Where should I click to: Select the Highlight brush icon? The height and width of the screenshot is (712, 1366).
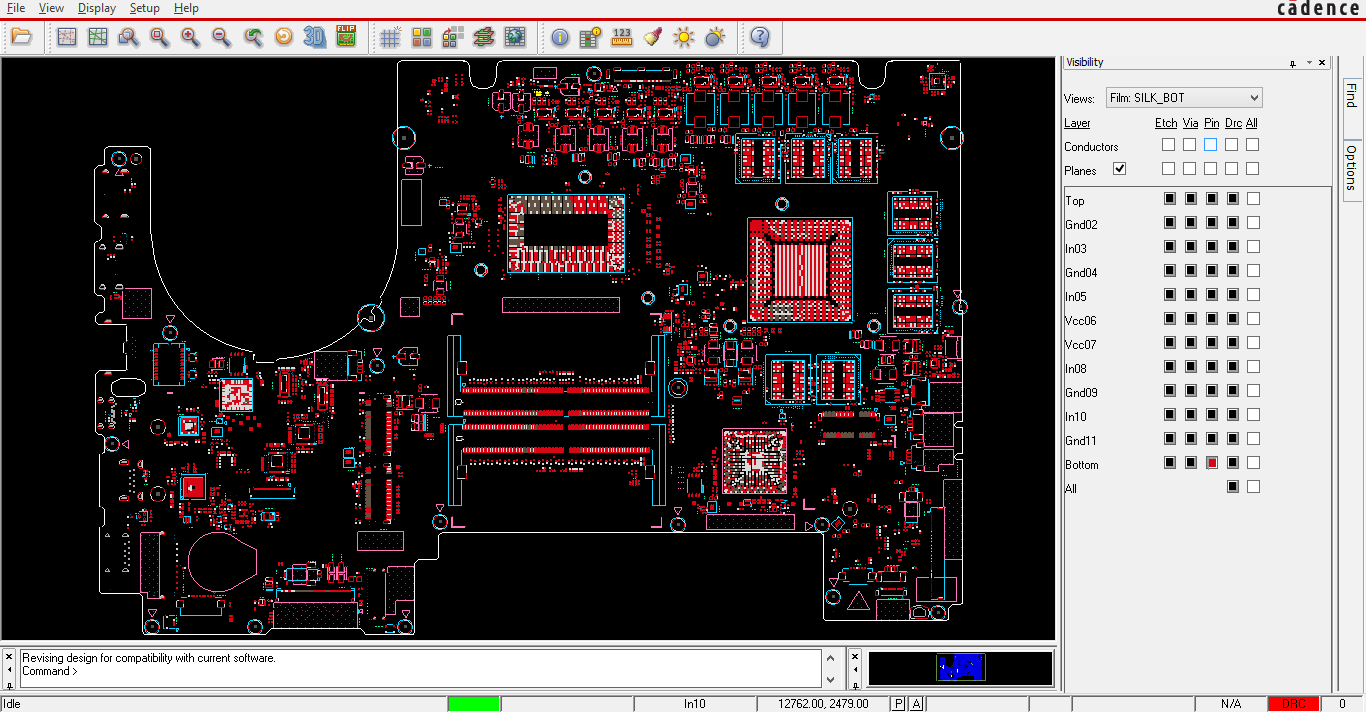pos(653,38)
